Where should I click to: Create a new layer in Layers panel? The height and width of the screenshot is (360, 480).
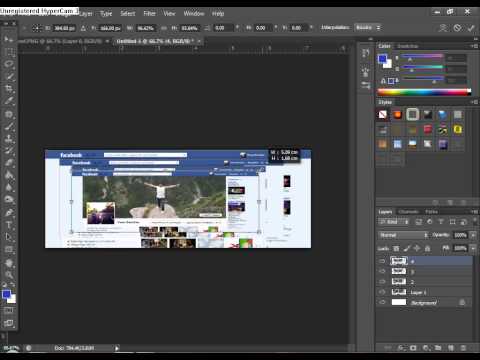pos(451,348)
